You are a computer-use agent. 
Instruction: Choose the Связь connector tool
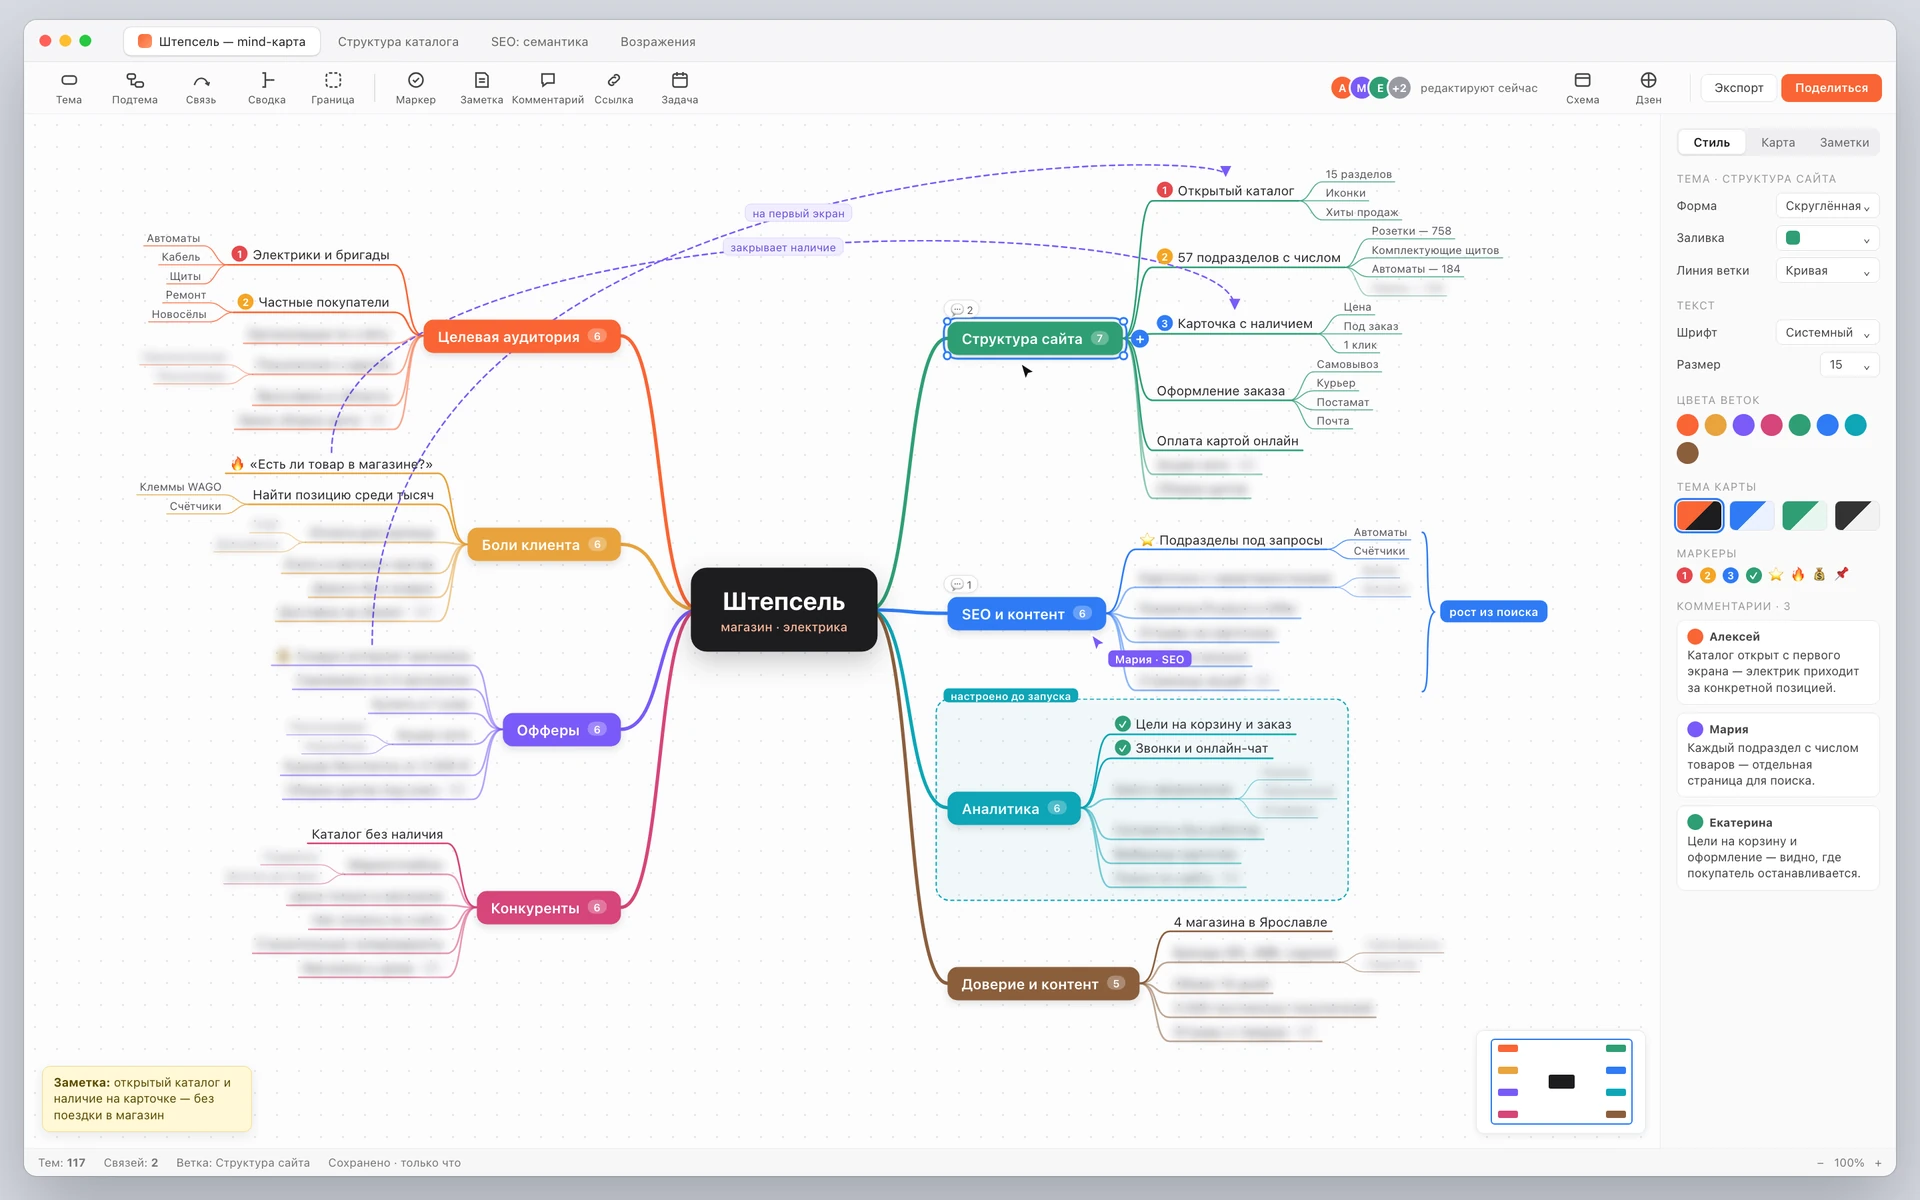(x=201, y=80)
